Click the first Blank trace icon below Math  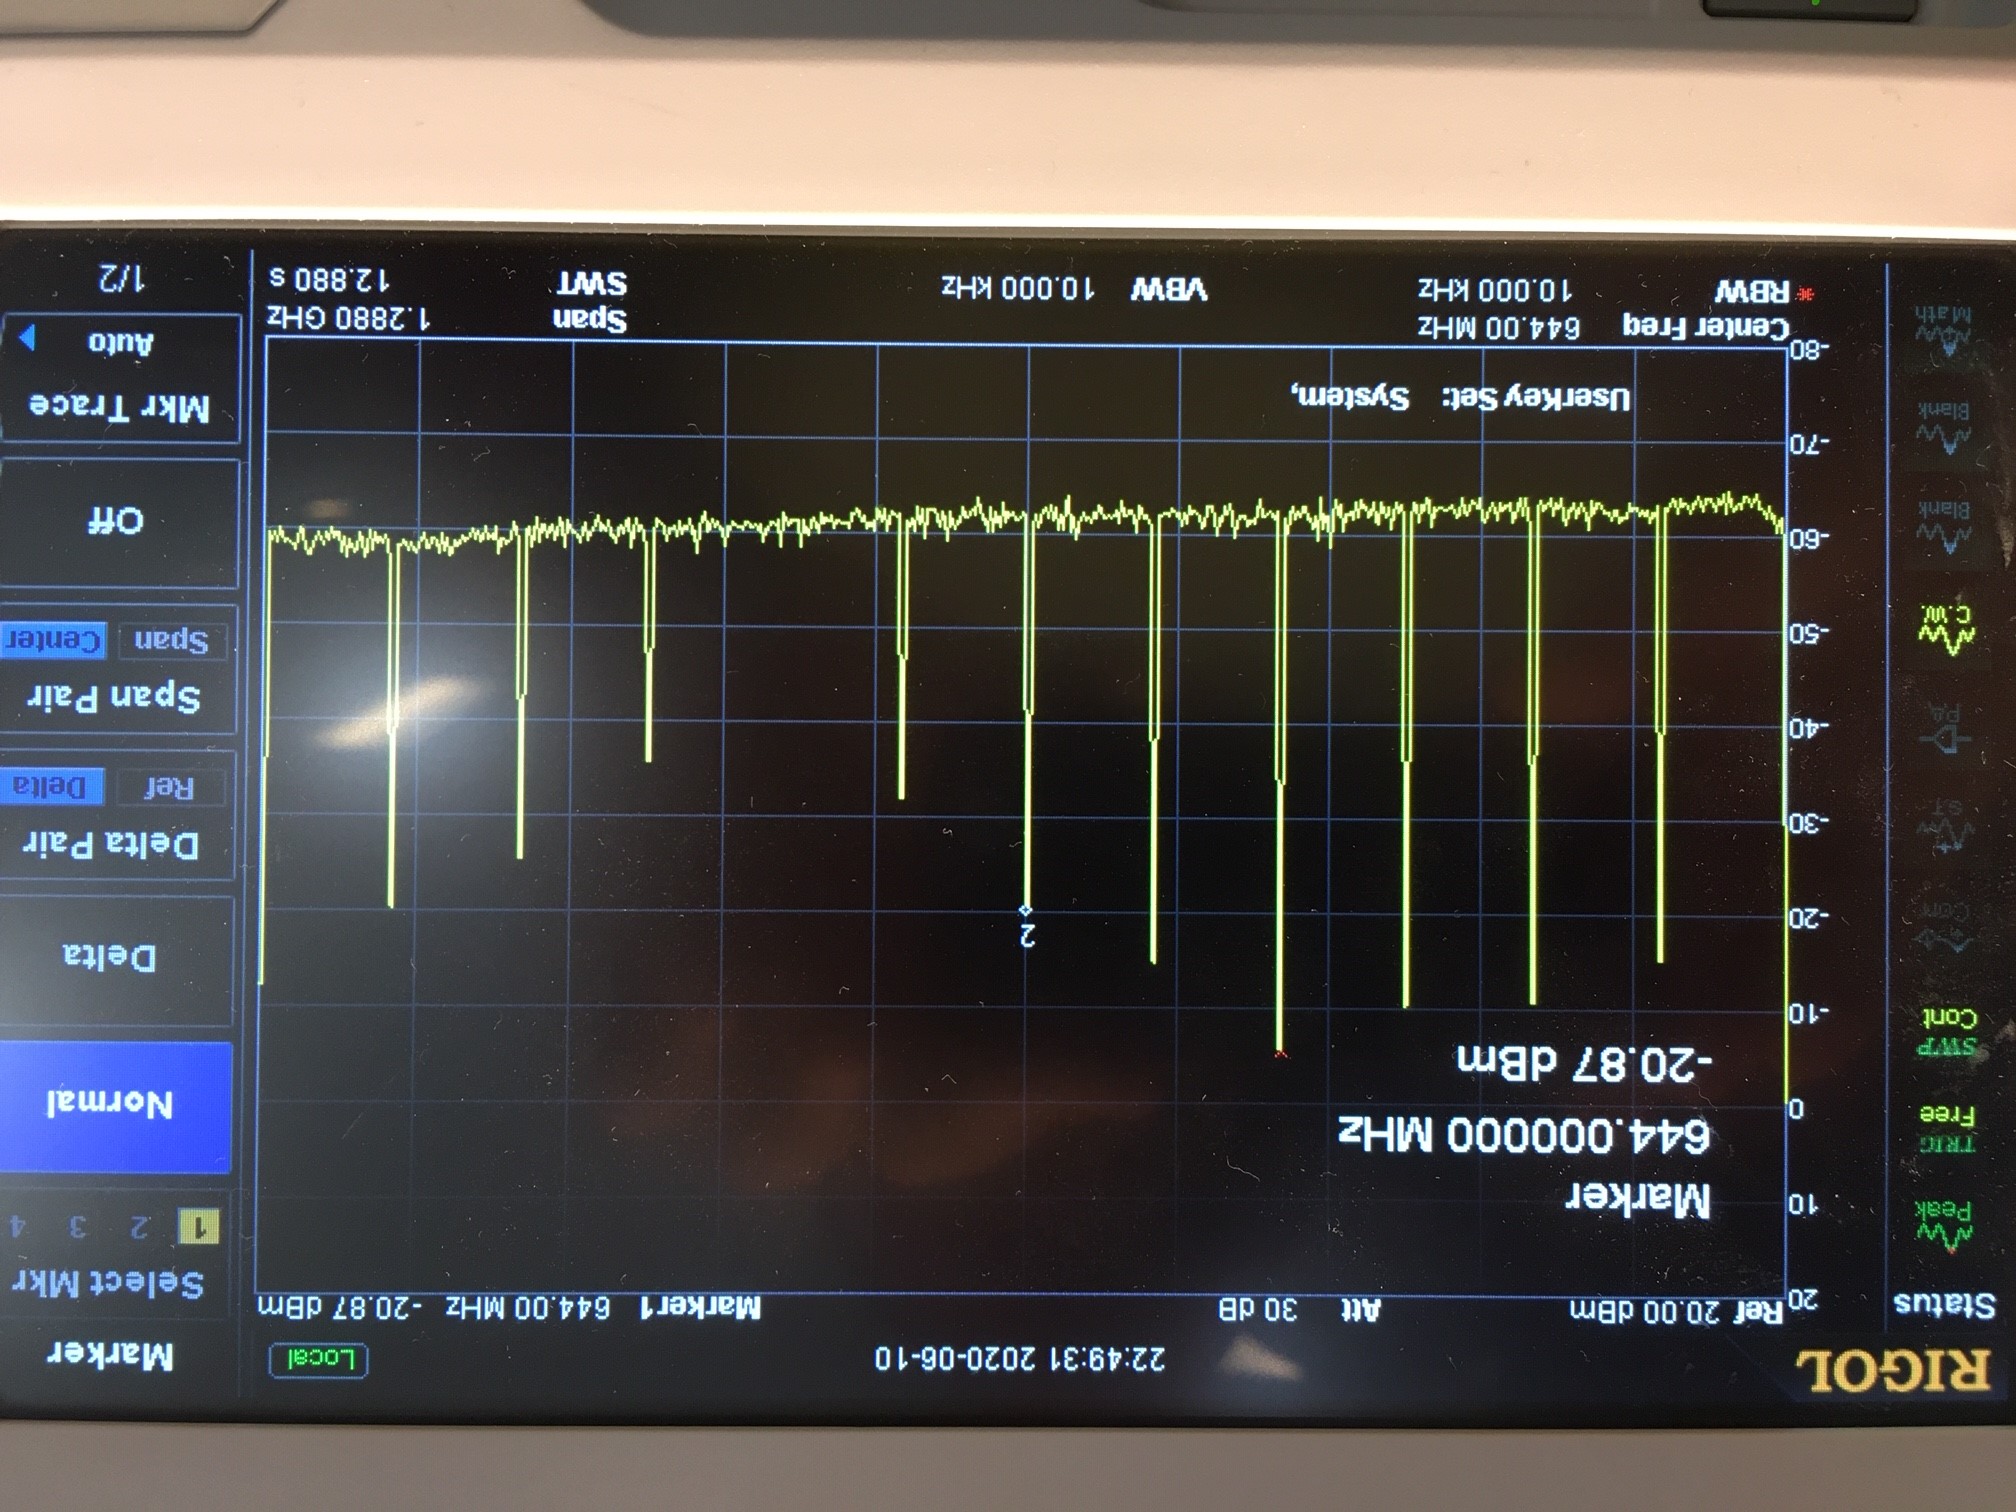1943,425
